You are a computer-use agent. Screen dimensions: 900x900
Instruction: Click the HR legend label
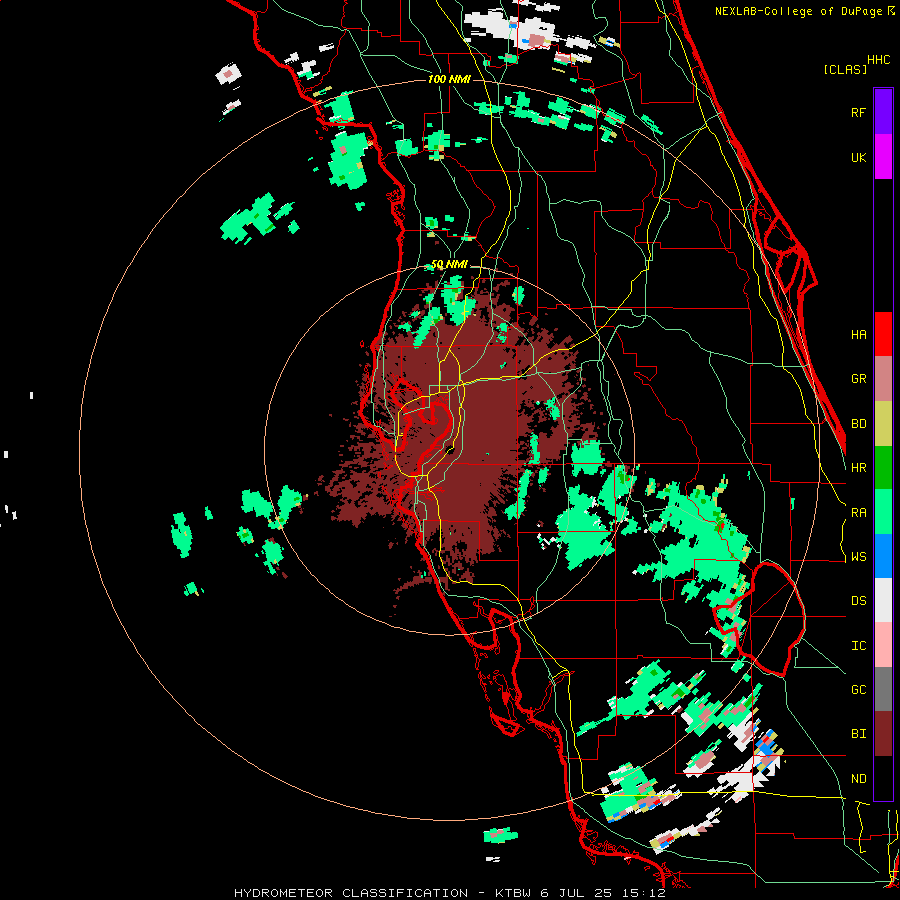coord(858,468)
